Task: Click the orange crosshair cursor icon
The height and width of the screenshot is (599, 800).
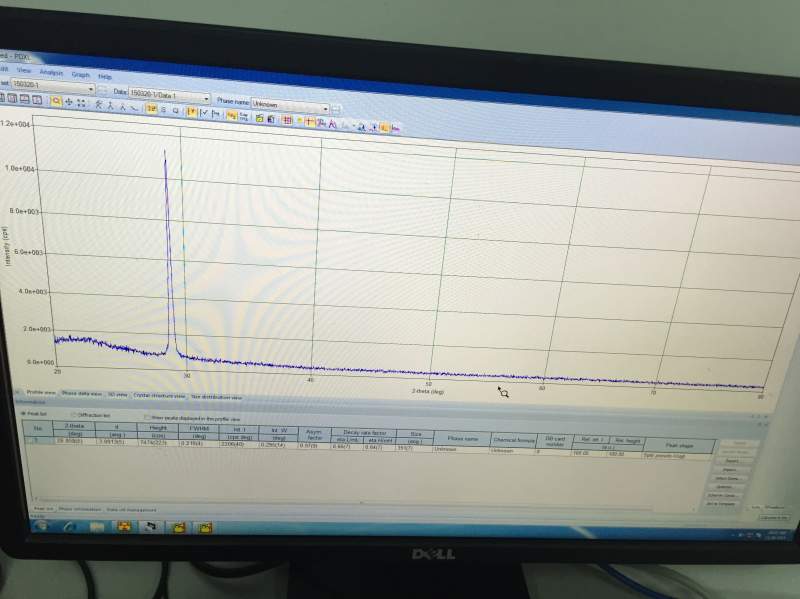Action: click(309, 121)
